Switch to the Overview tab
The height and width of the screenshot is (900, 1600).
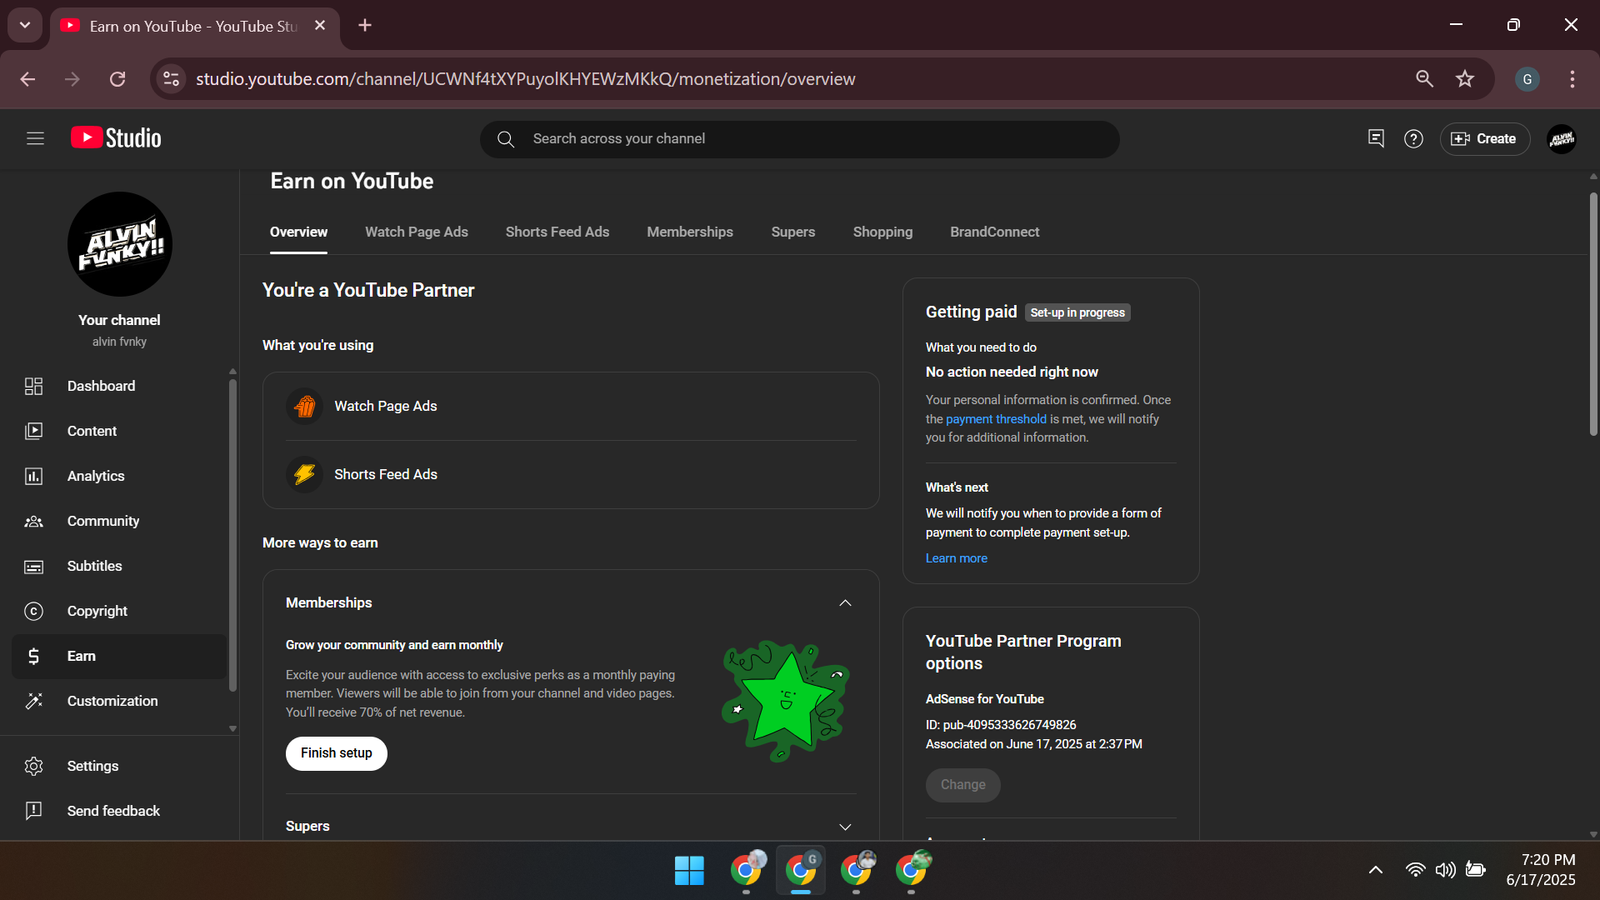point(298,232)
